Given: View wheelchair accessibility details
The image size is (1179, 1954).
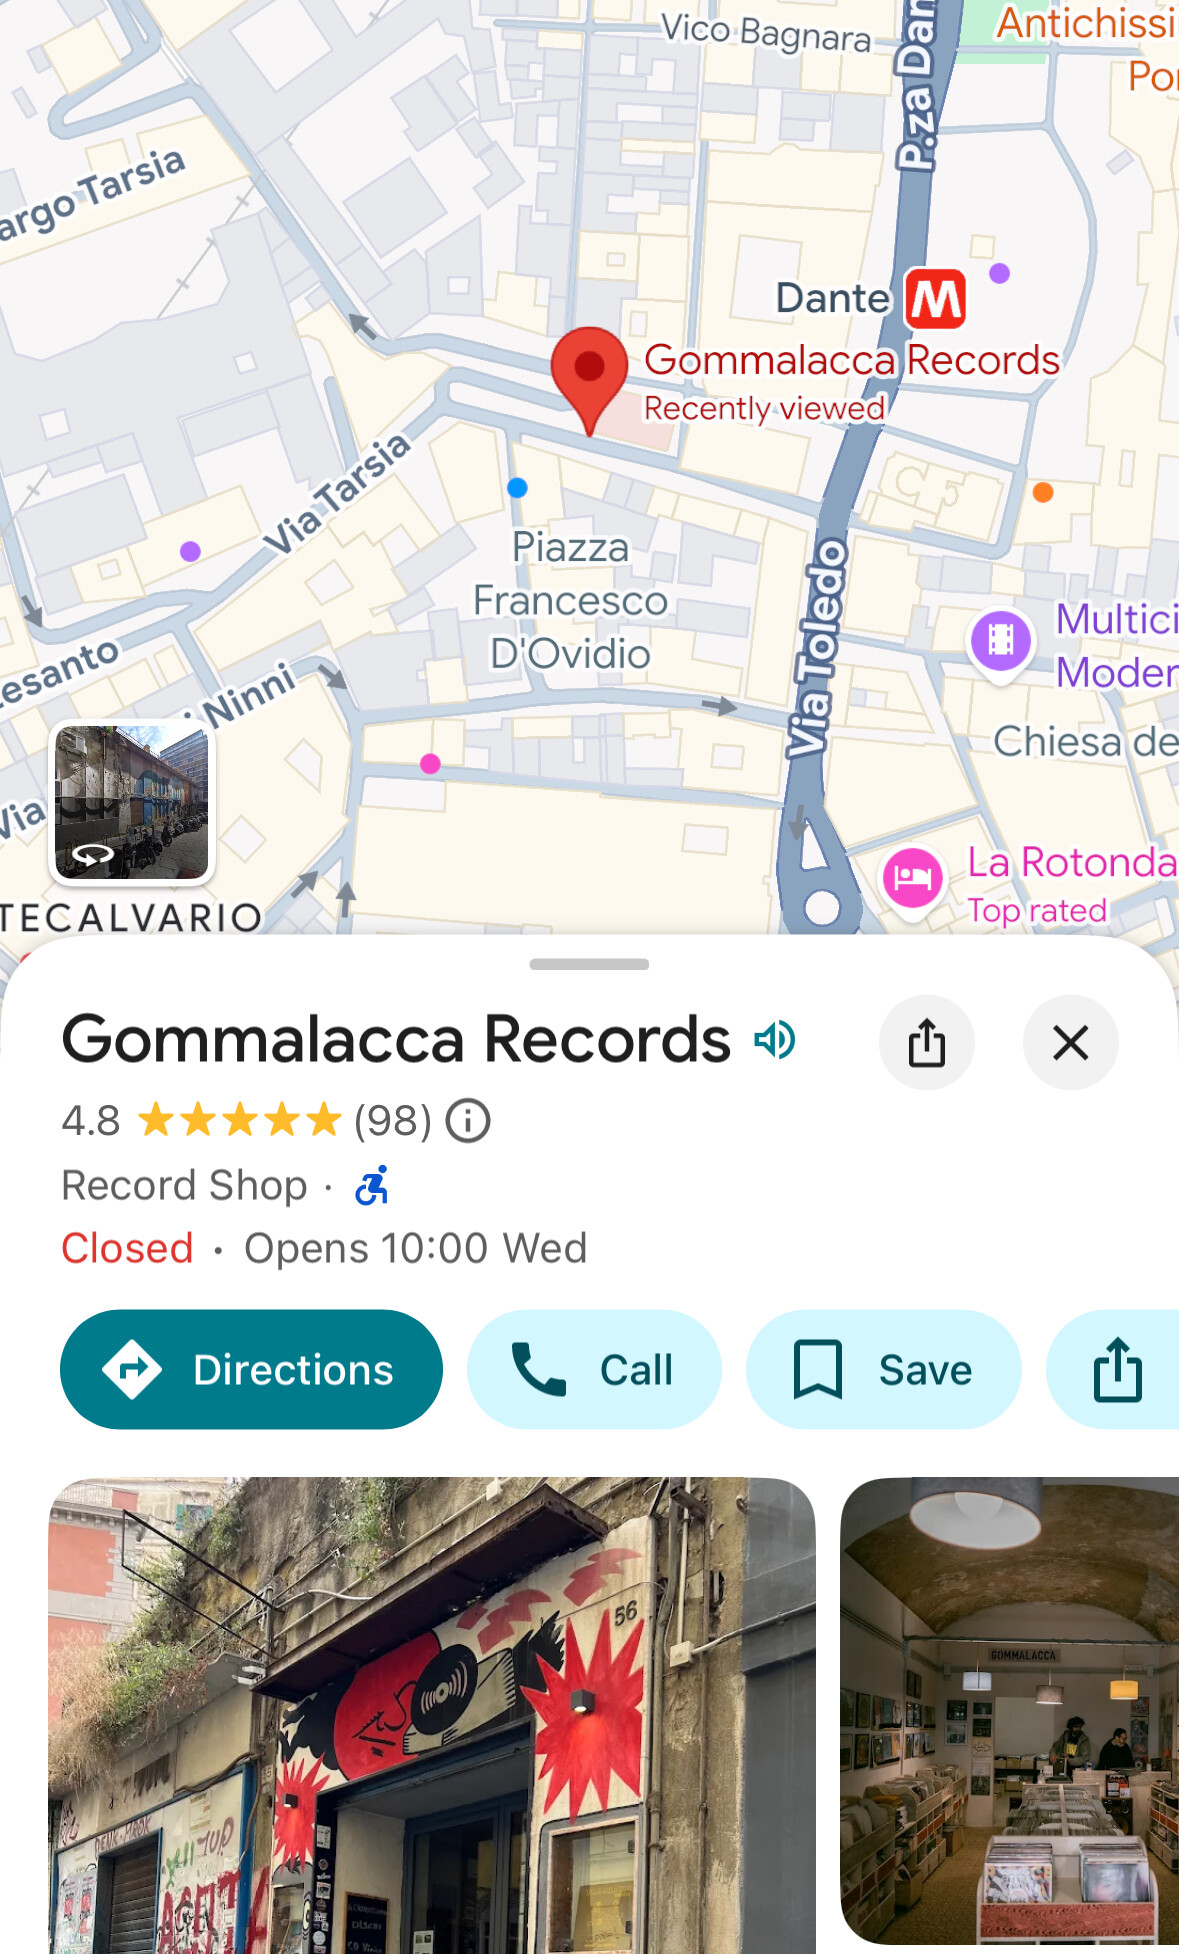Looking at the screenshot, I should point(372,1186).
